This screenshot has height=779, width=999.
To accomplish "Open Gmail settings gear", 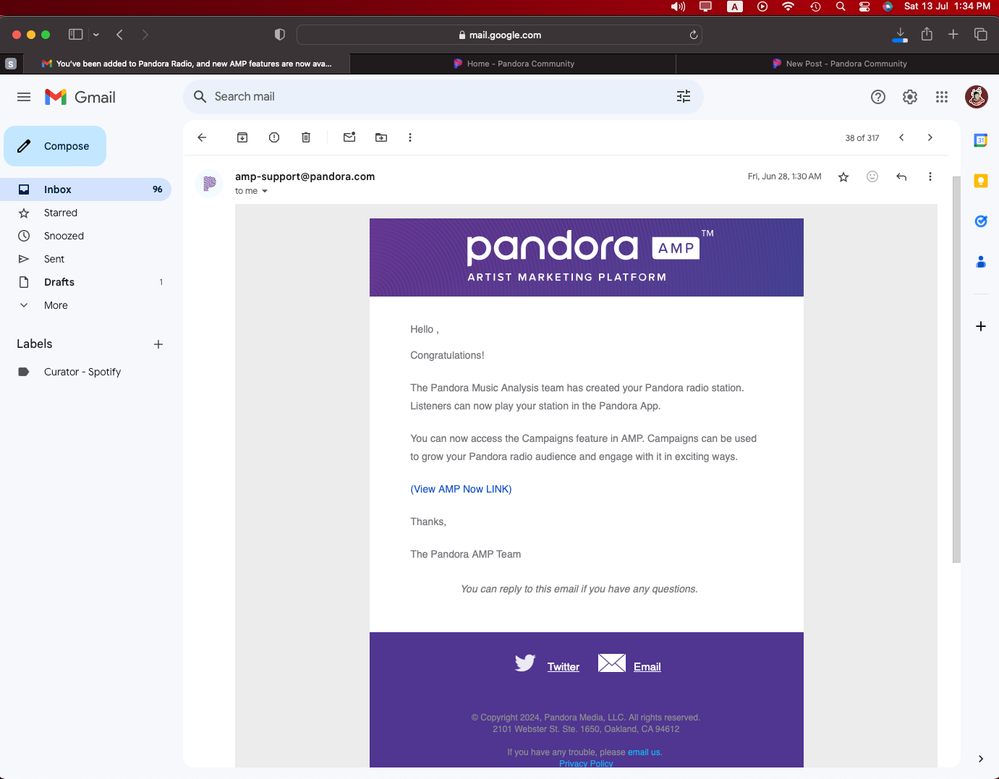I will click(910, 97).
